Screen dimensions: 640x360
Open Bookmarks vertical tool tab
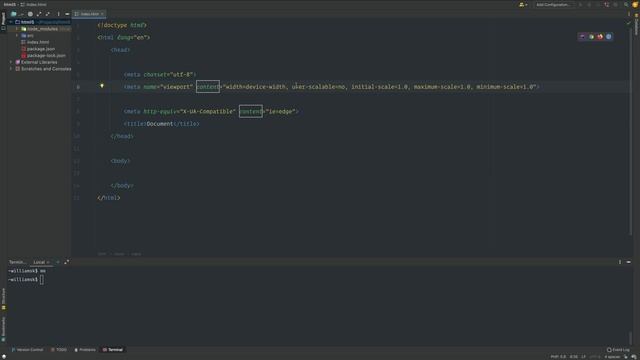[3, 329]
